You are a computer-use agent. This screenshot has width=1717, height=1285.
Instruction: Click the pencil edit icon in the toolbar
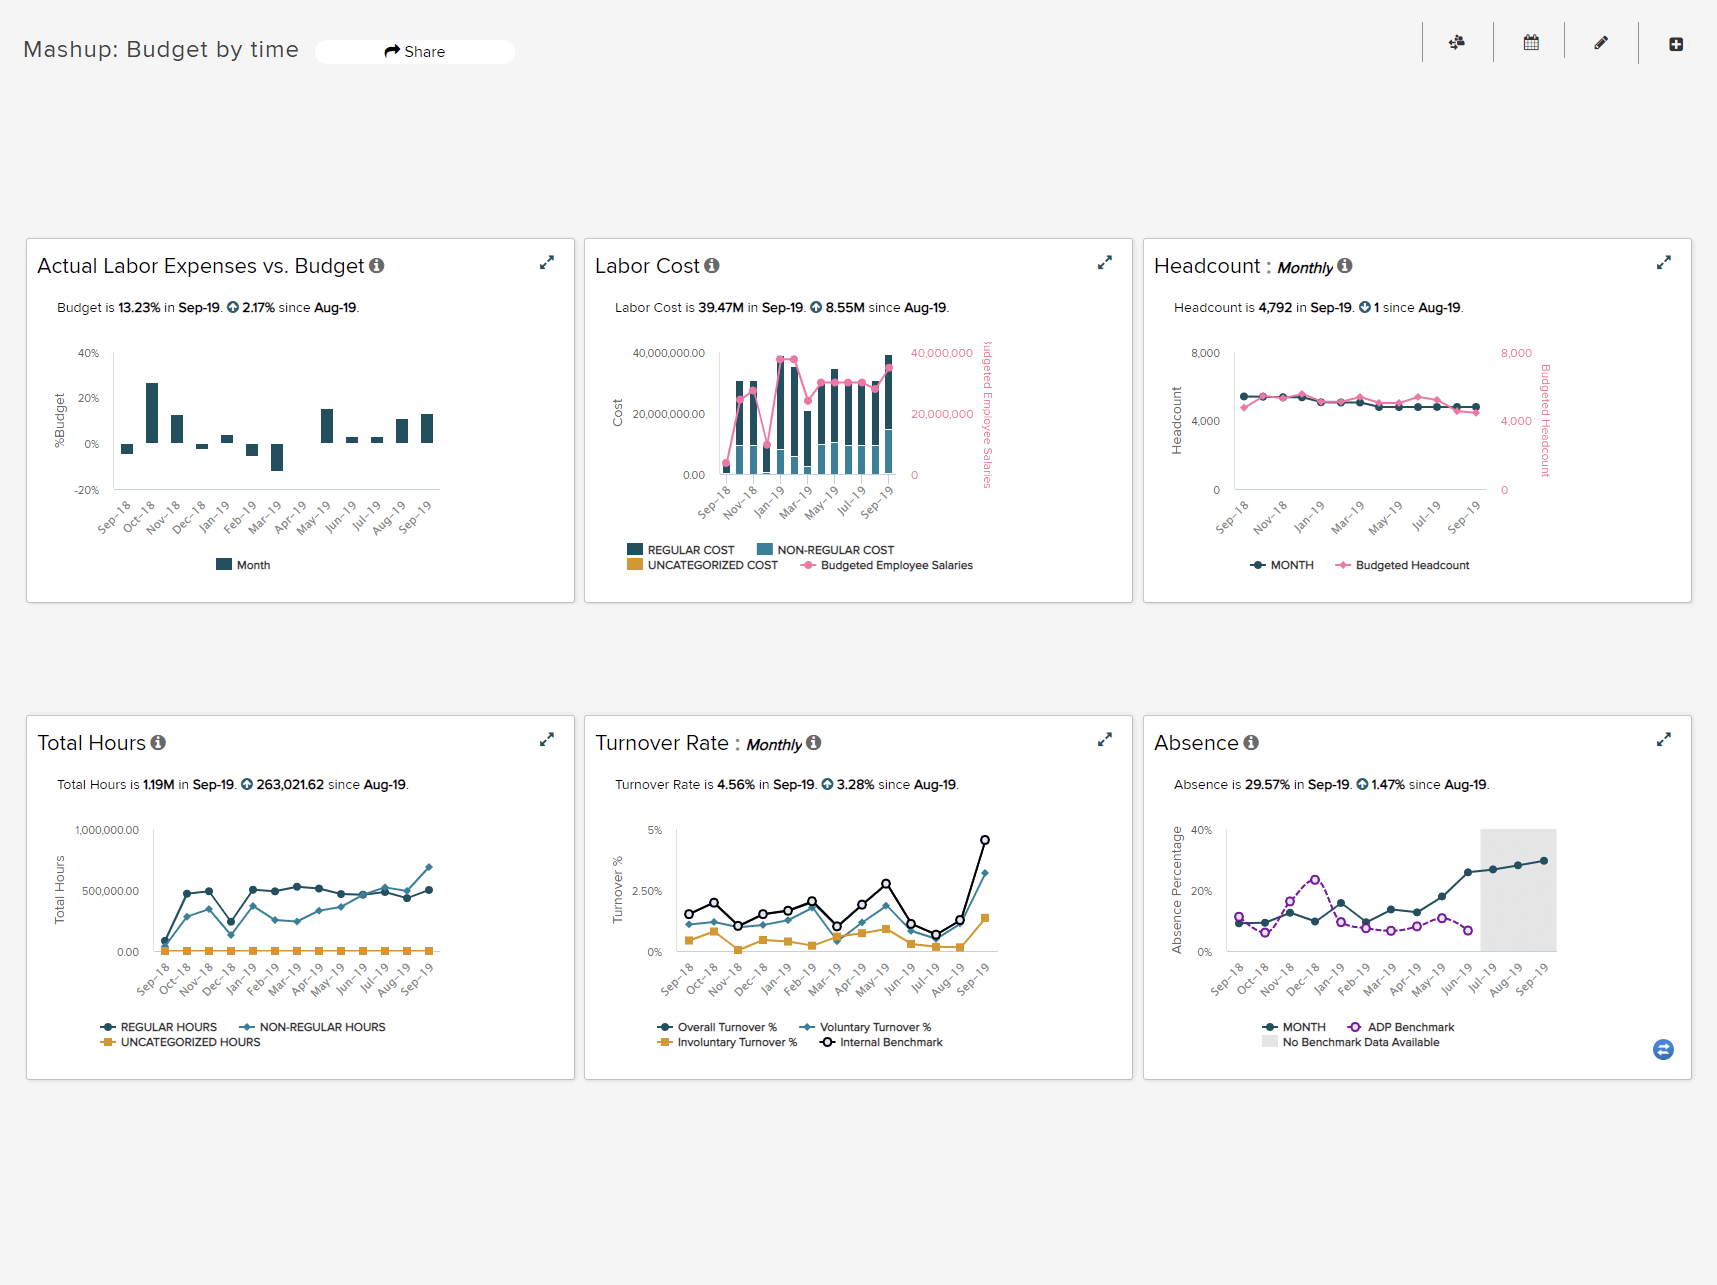(x=1601, y=43)
